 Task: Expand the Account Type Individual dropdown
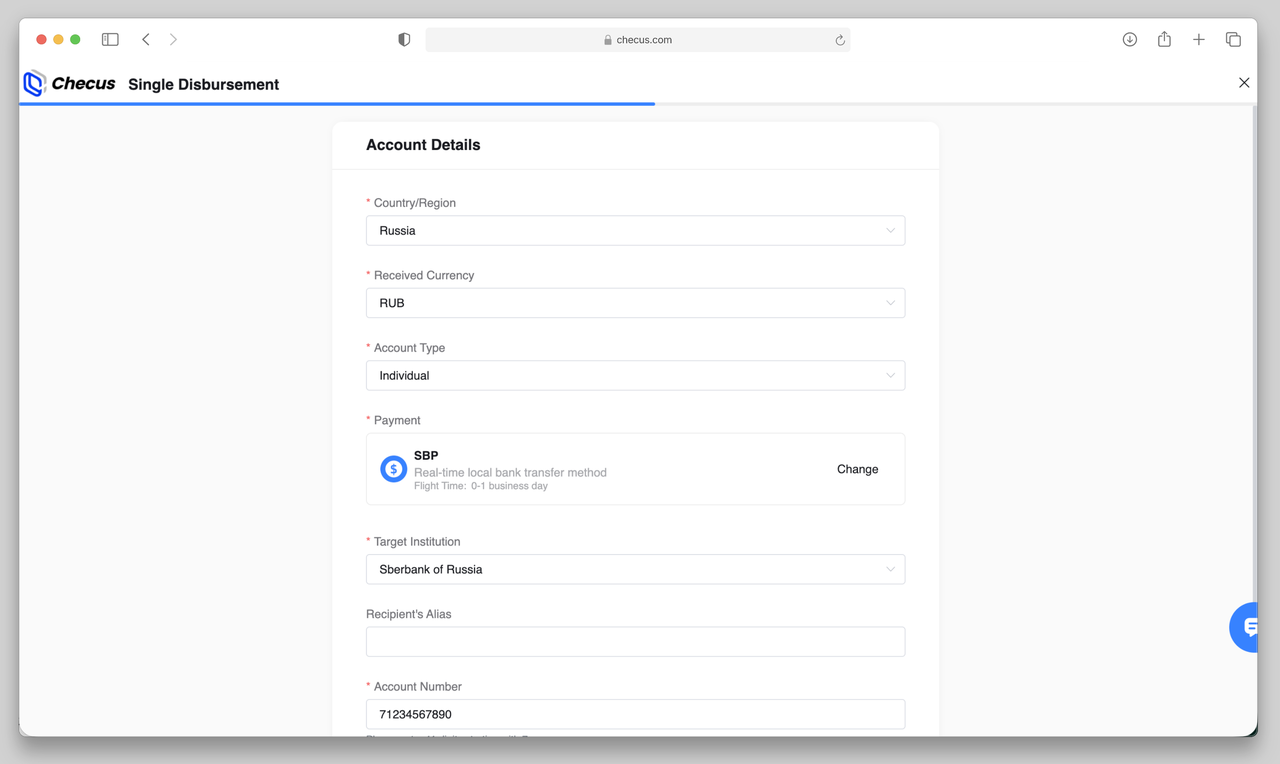pyautogui.click(x=635, y=376)
